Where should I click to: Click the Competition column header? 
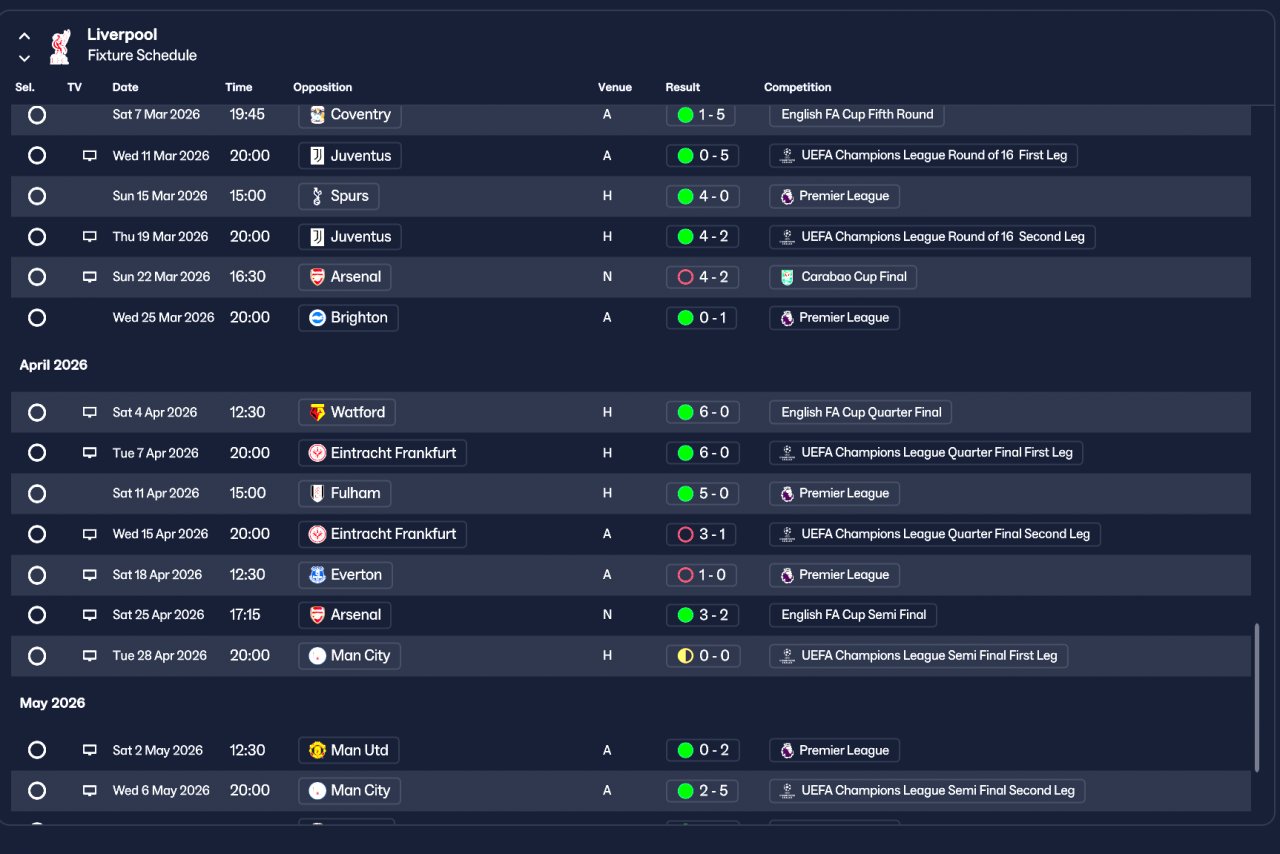point(798,88)
